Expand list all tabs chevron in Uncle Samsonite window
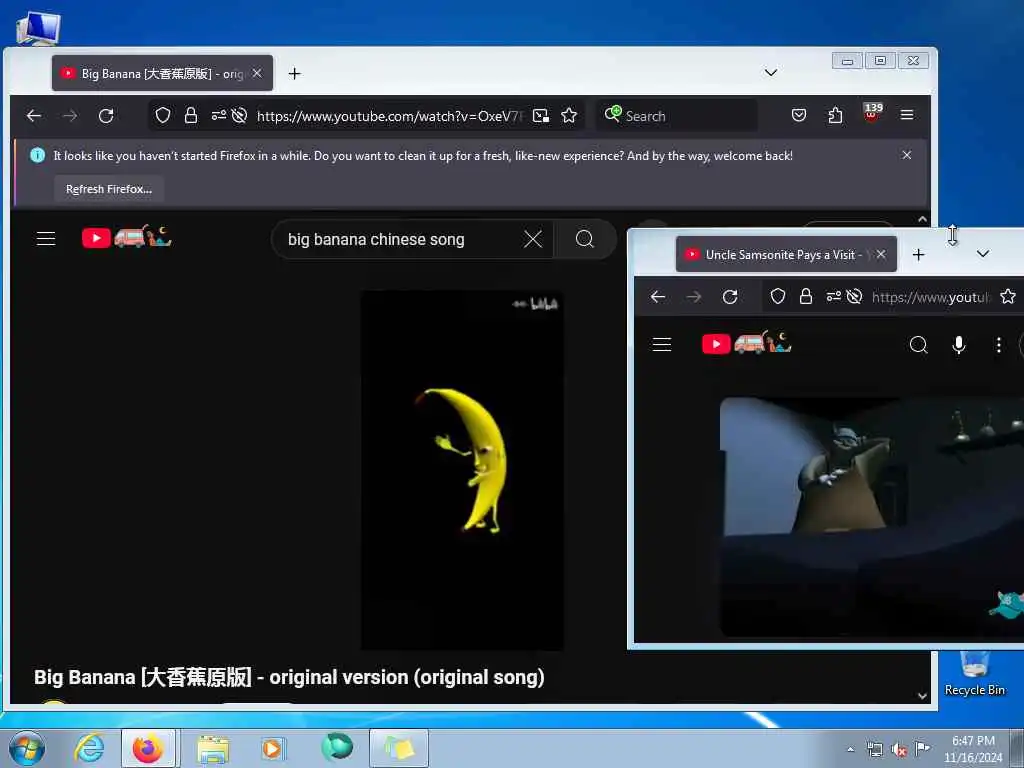1024x768 pixels. (x=983, y=253)
